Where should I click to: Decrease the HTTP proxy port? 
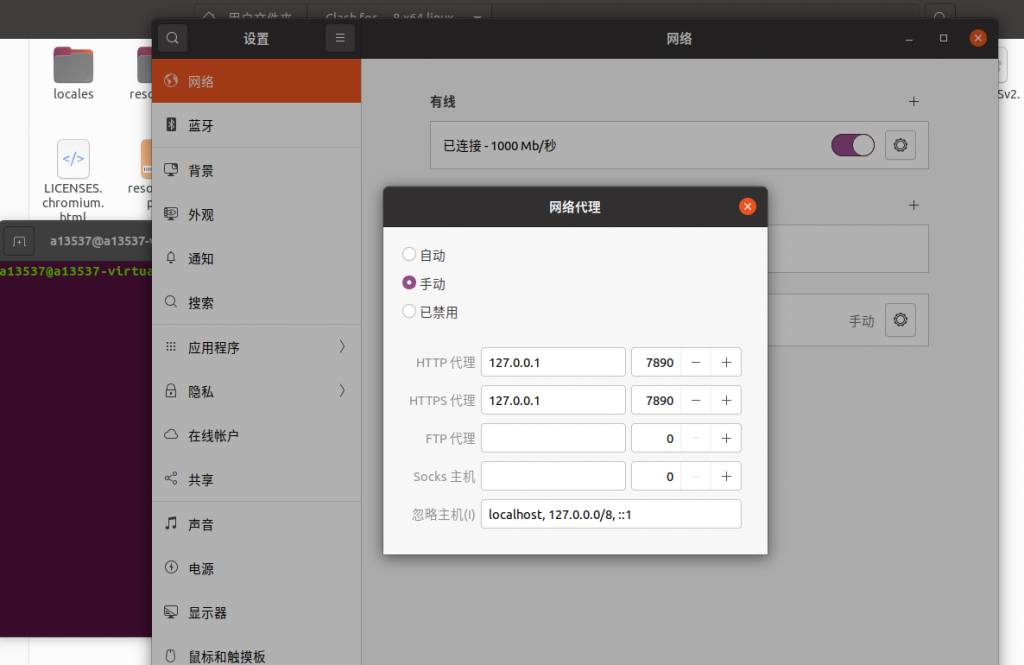(x=696, y=362)
